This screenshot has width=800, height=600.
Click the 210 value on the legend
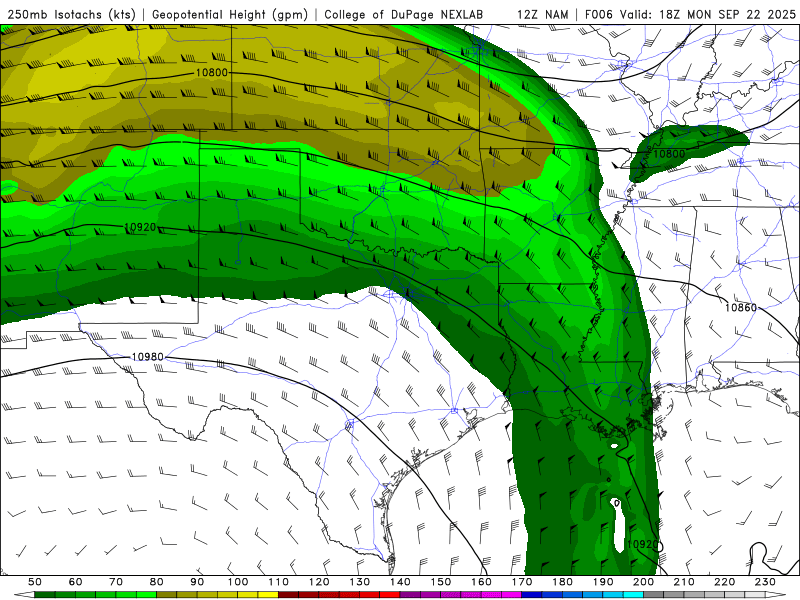pyautogui.click(x=684, y=582)
